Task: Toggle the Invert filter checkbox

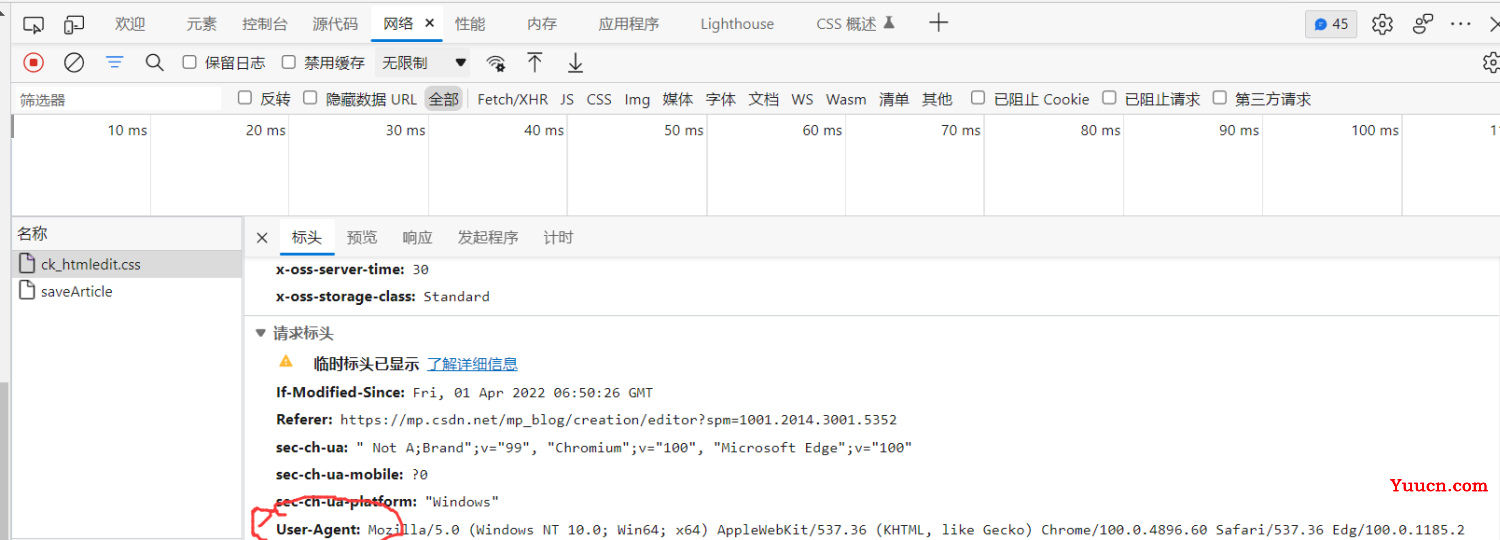Action: coord(244,98)
